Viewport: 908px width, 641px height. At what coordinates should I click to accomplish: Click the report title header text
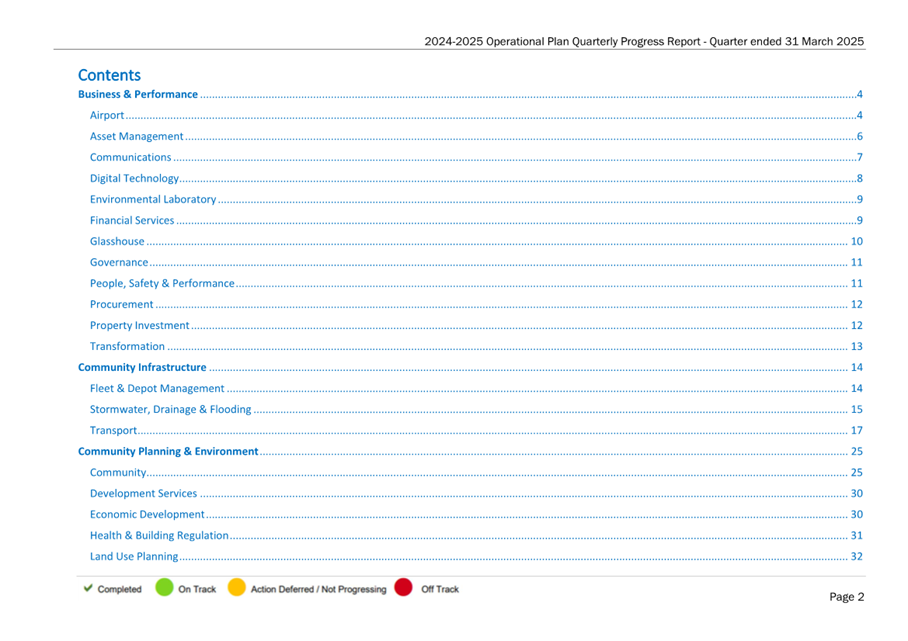pyautogui.click(x=644, y=41)
